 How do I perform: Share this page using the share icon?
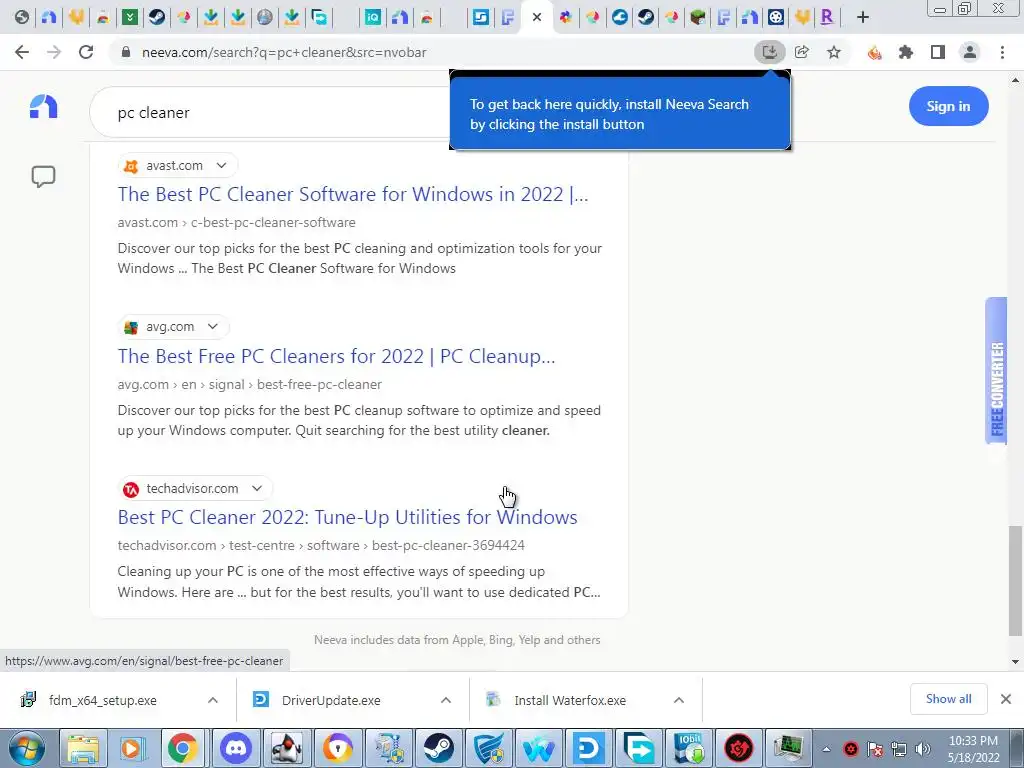point(802,52)
